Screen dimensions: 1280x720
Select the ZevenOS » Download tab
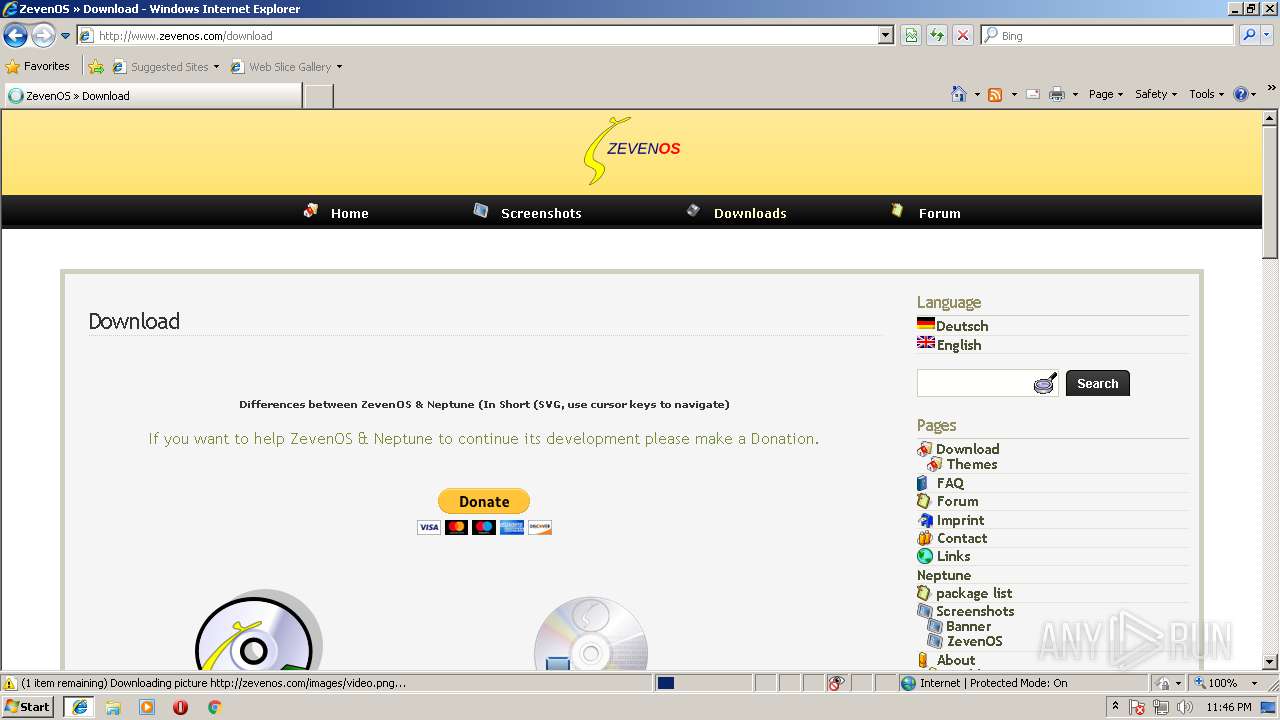coord(153,96)
